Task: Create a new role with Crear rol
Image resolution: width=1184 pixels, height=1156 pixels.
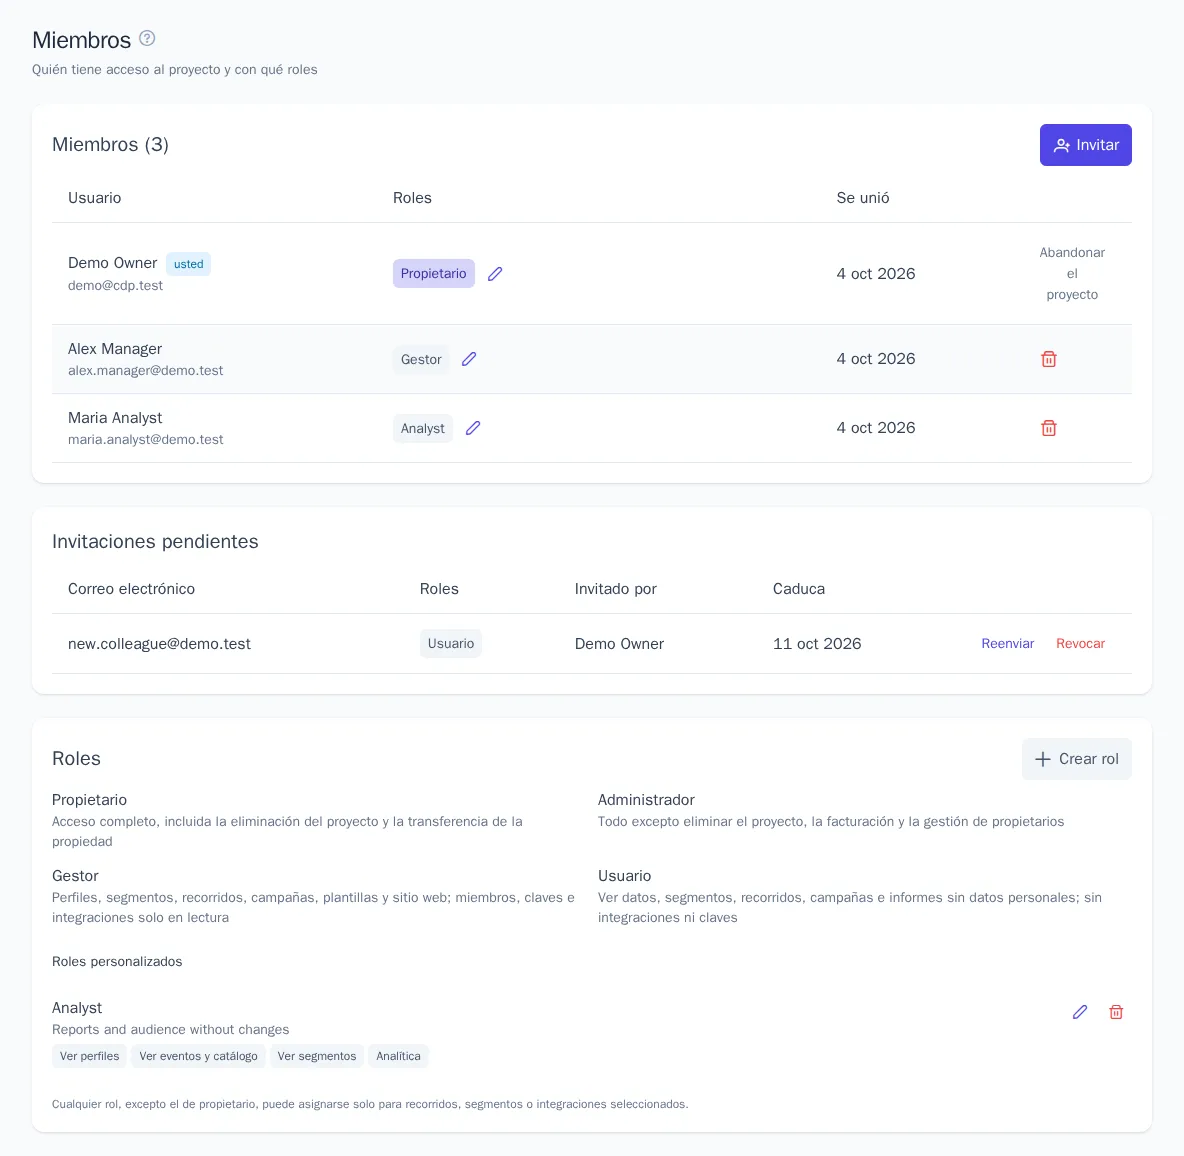Action: [1076, 759]
